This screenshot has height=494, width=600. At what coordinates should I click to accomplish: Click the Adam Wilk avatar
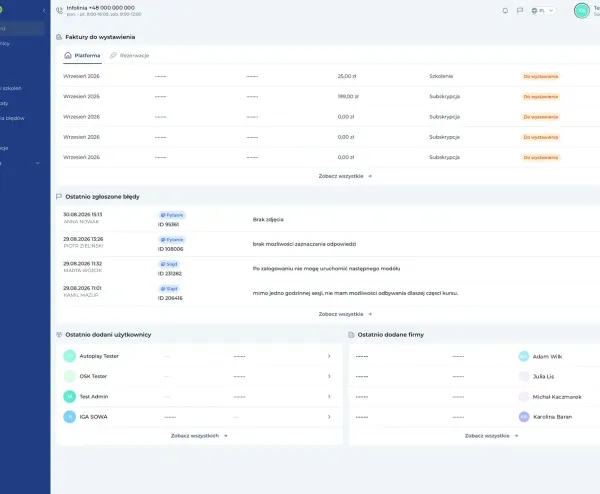point(524,357)
